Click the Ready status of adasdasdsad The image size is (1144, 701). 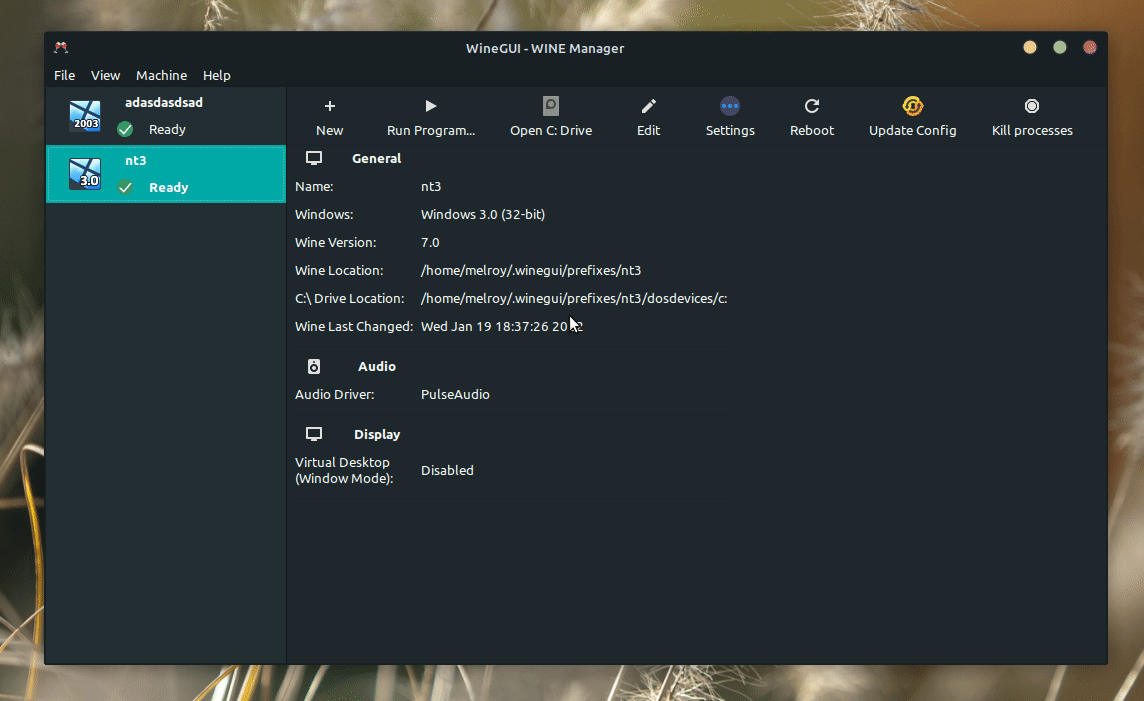point(167,129)
